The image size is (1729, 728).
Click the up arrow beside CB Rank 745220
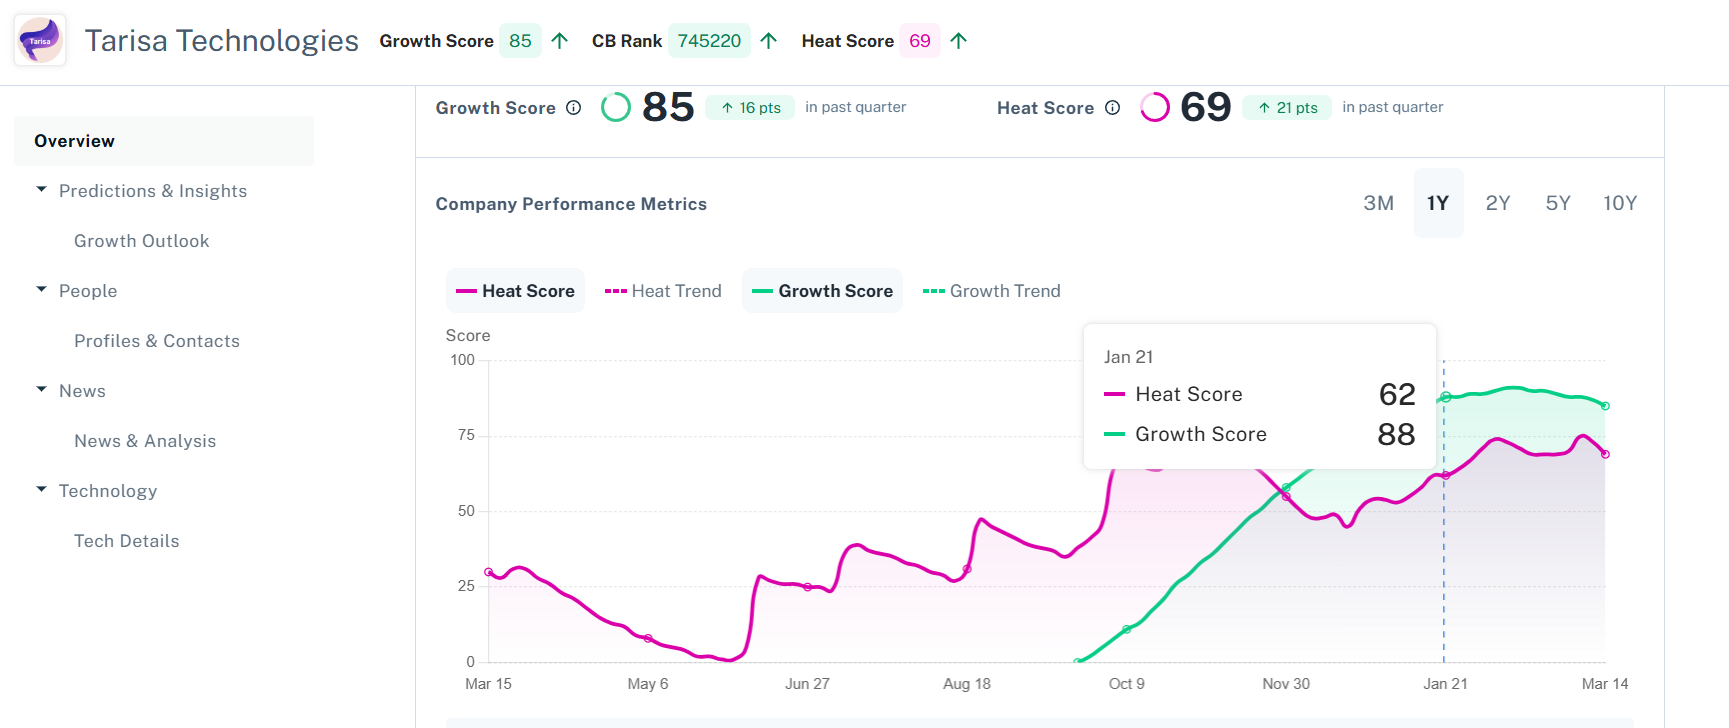(x=768, y=41)
